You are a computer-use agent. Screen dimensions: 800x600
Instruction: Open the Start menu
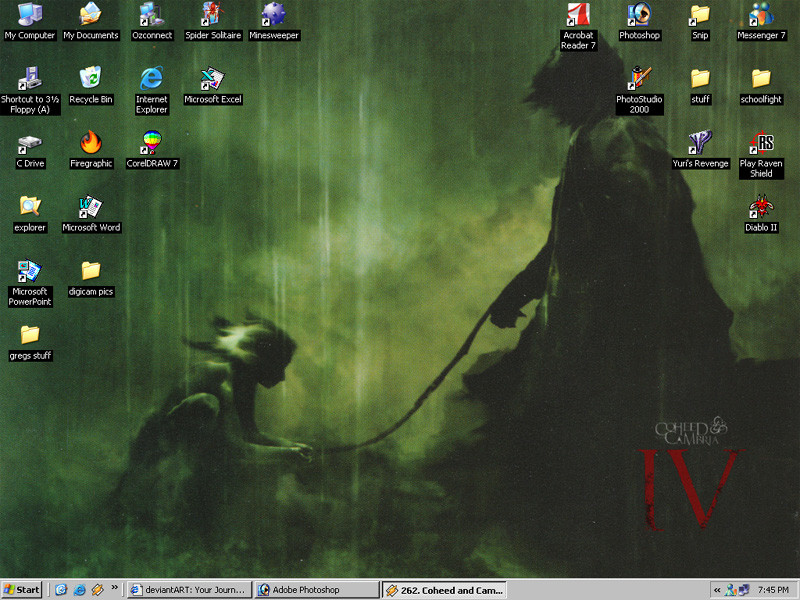21,590
